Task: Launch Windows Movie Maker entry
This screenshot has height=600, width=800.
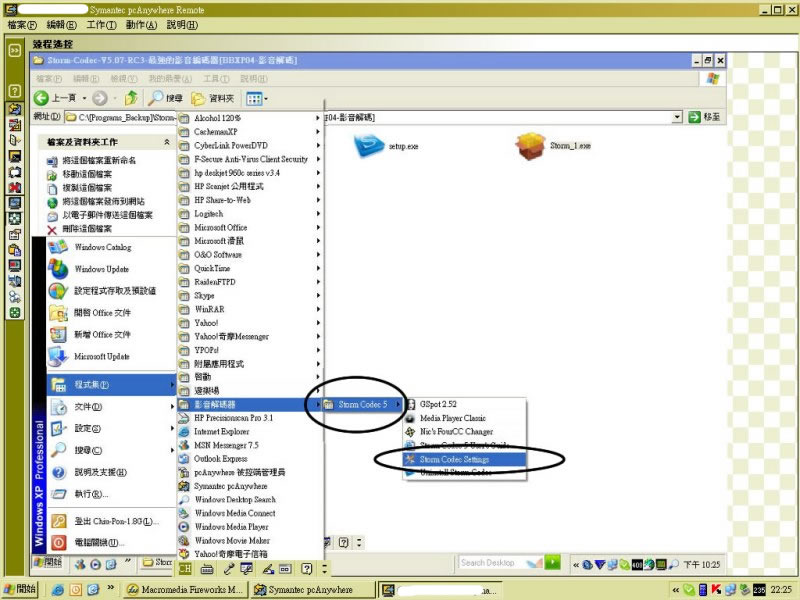Action: coord(250,540)
